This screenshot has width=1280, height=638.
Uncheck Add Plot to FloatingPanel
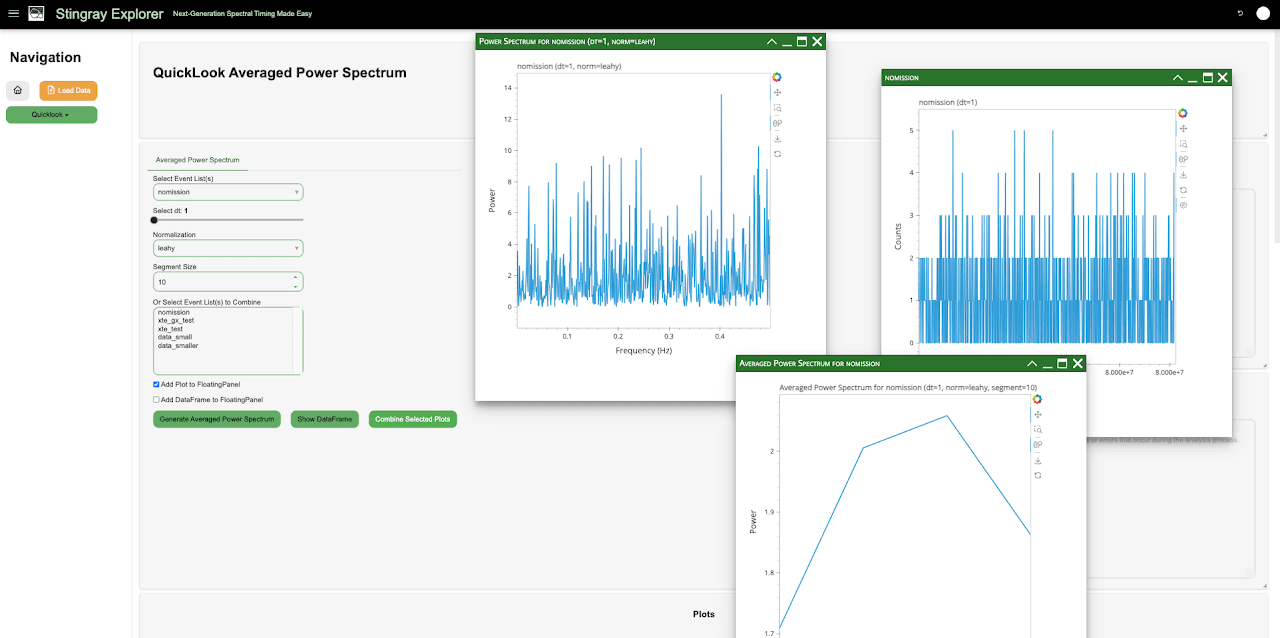[x=156, y=384]
